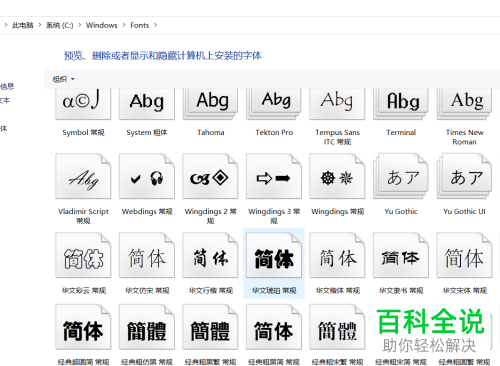Select the 经典粗黑繁 font thumbnail
The height and width of the screenshot is (366, 500).
[x=210, y=327]
